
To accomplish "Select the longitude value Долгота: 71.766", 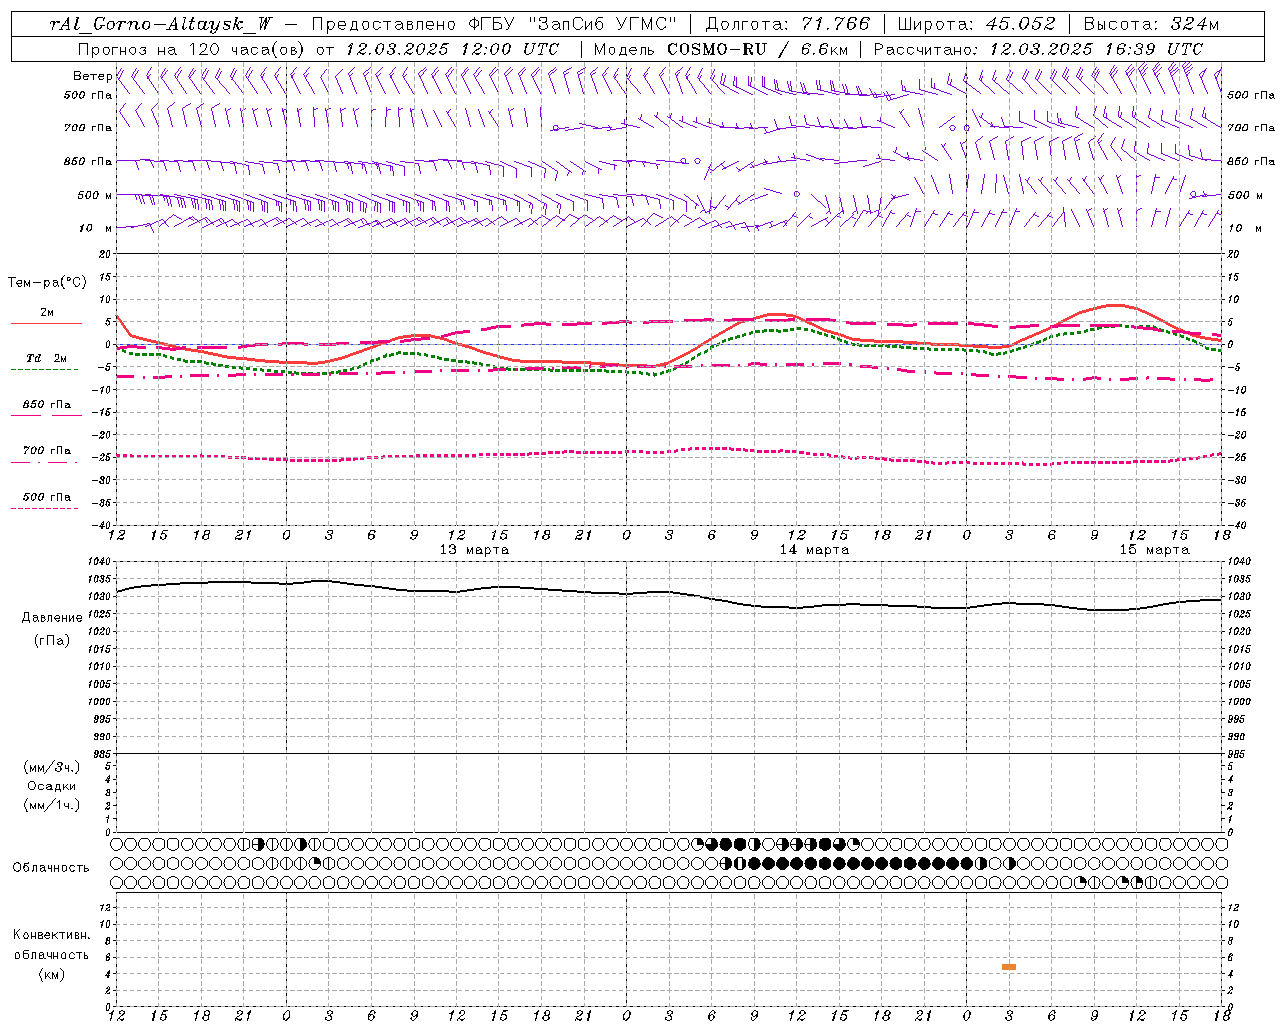I will coord(788,24).
